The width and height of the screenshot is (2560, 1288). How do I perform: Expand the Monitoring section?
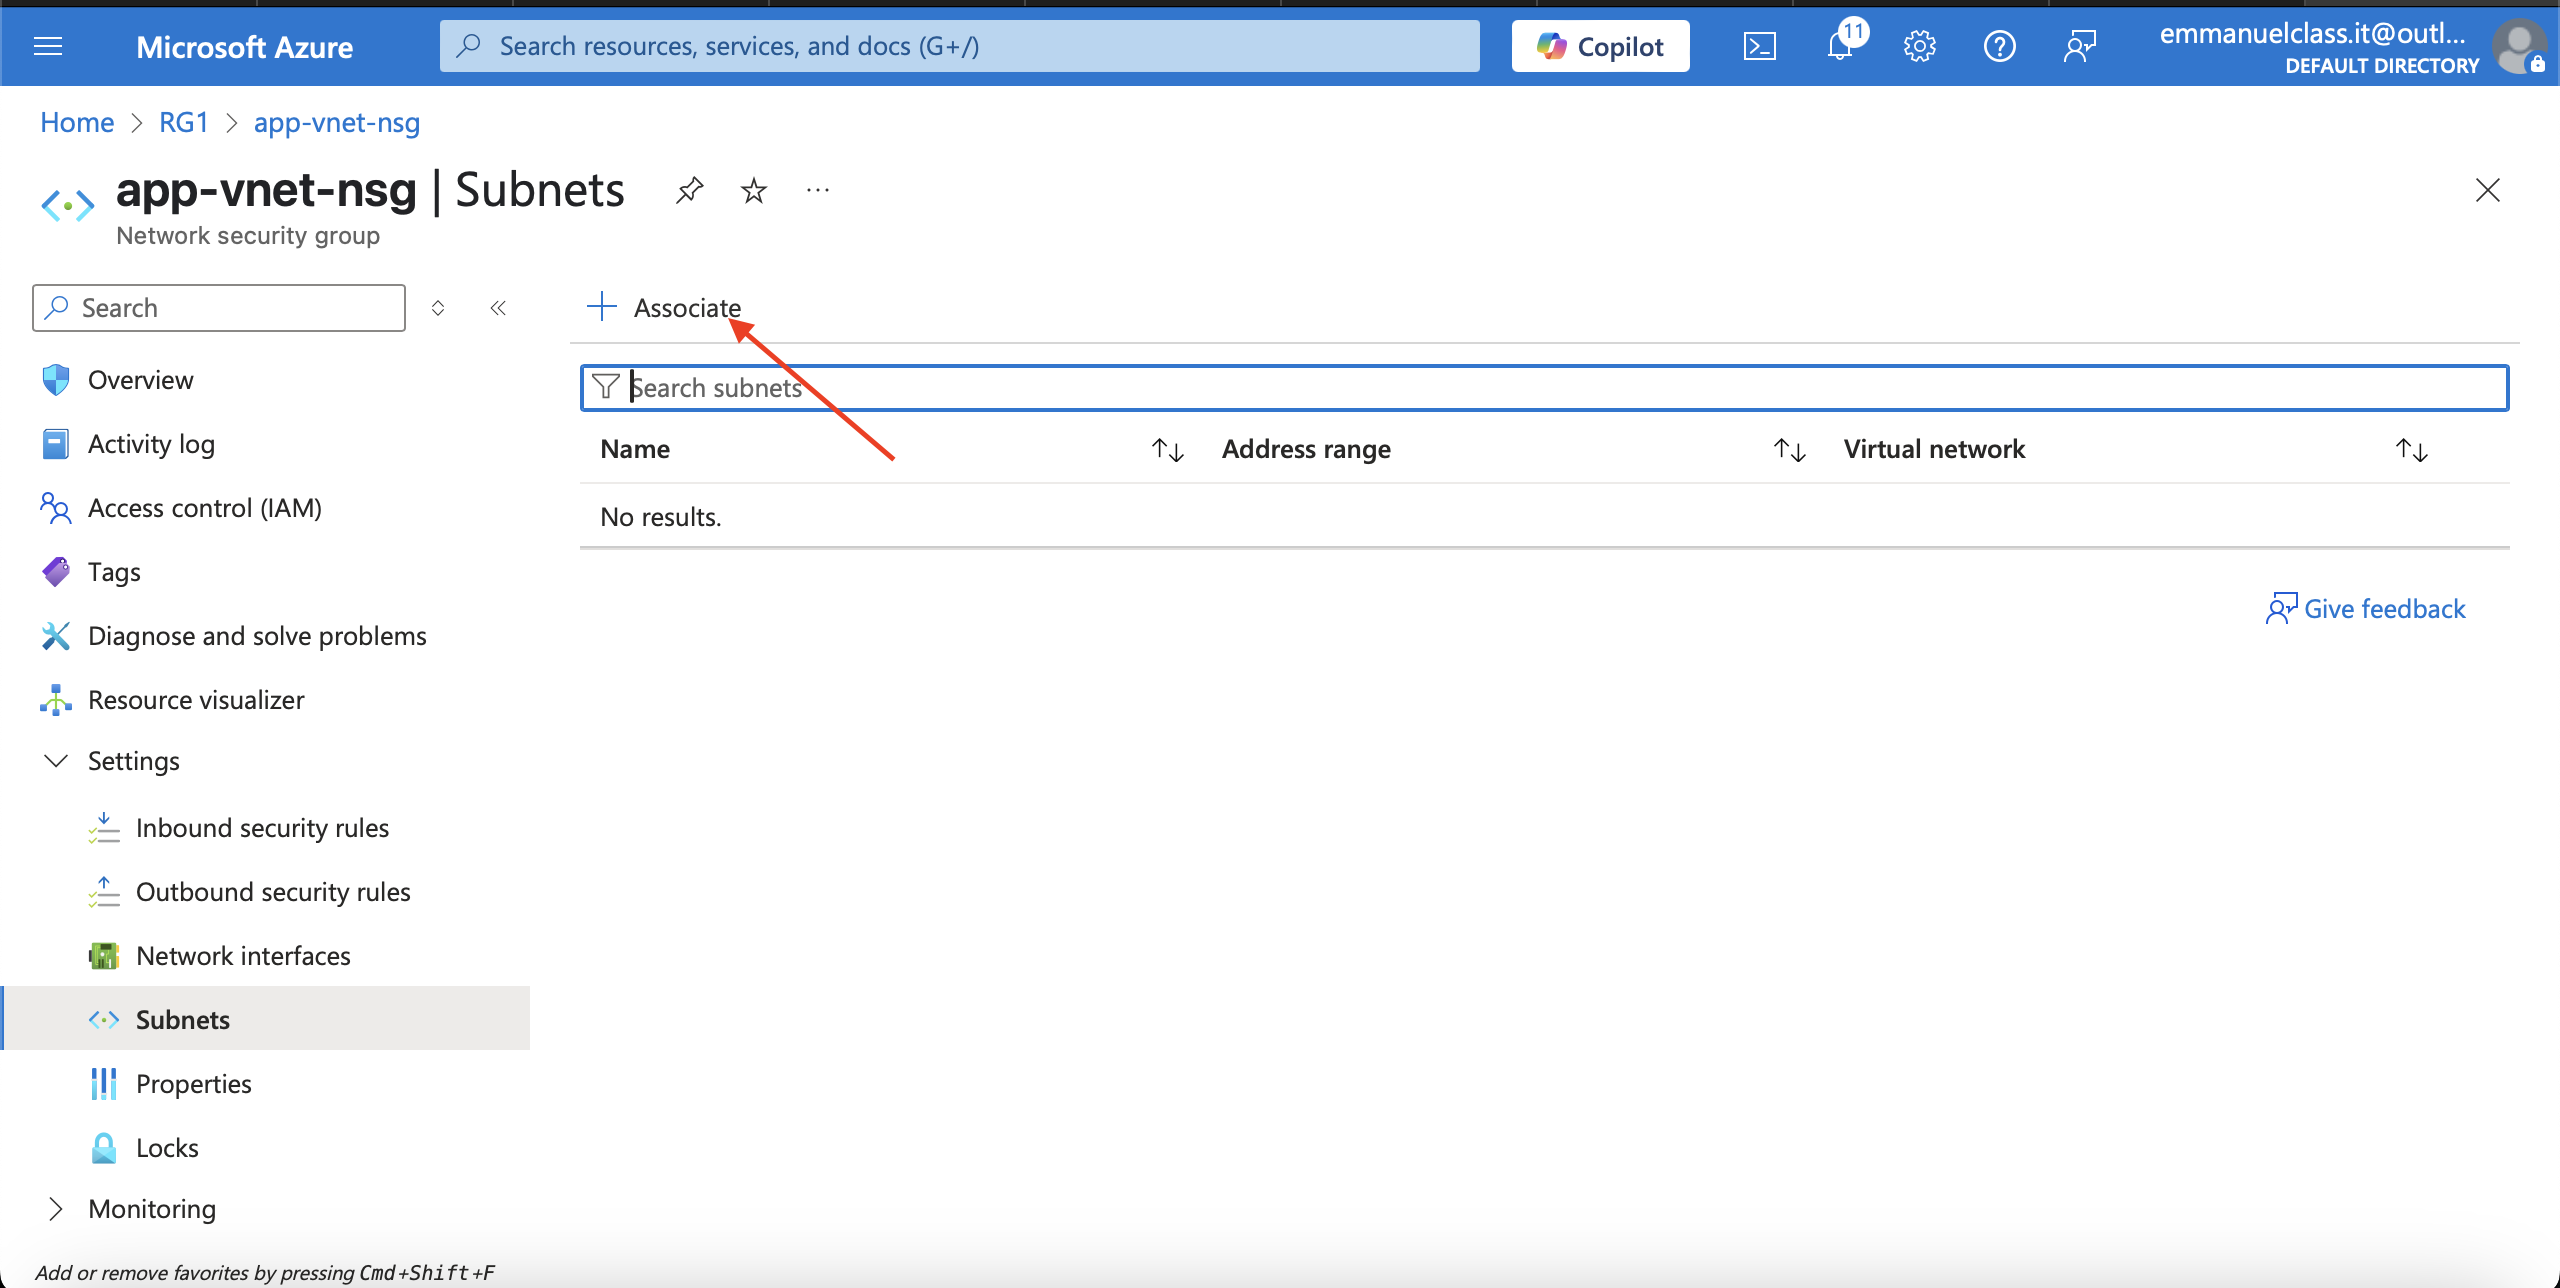pos(56,1209)
